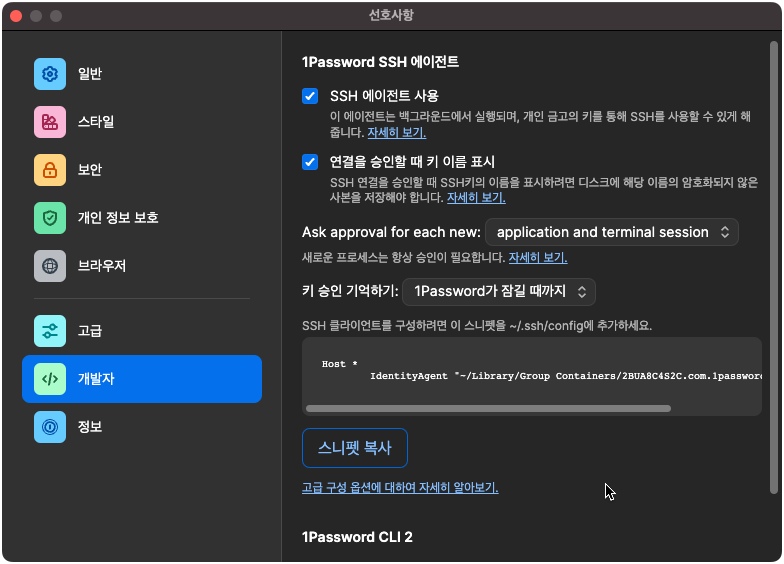Select the 브라우저 section

click(142, 266)
